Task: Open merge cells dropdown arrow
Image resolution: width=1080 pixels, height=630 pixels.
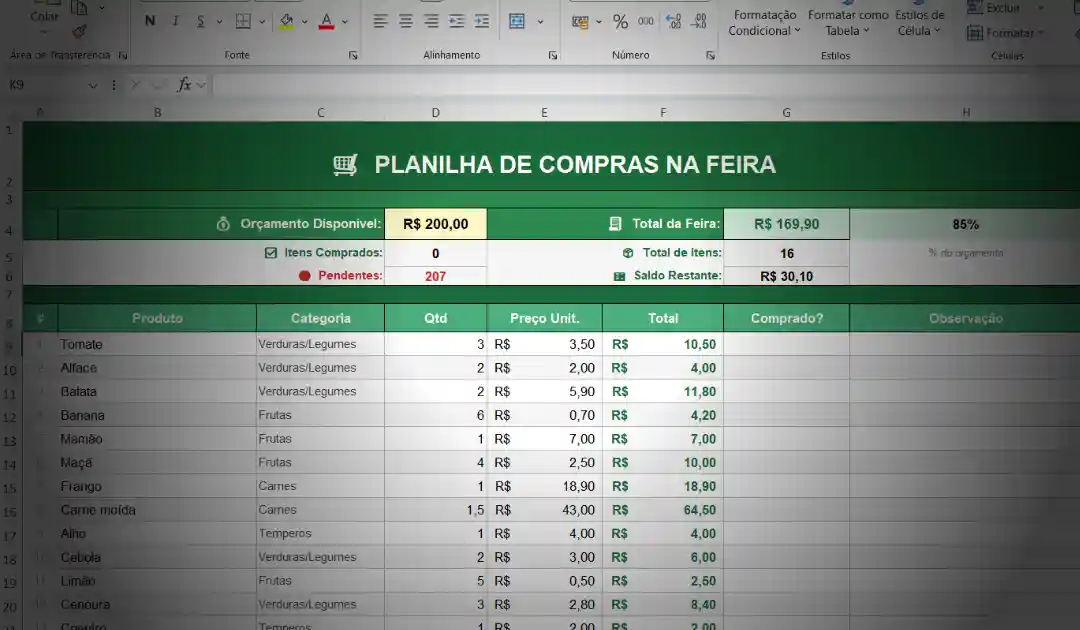Action: click(540, 21)
